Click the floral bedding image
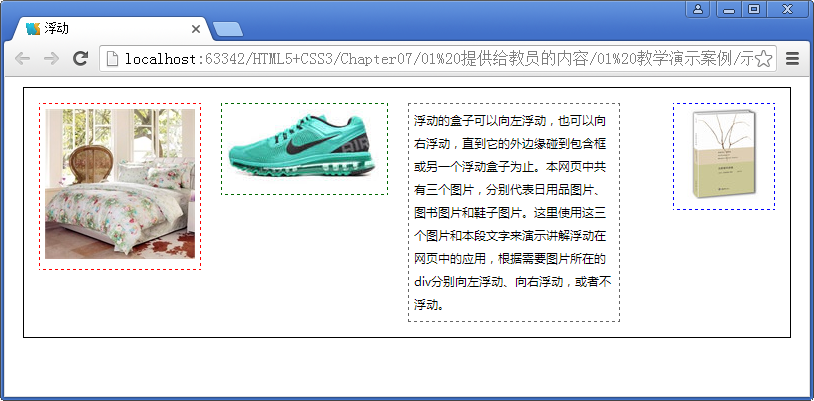The width and height of the screenshot is (814, 401). 120,184
